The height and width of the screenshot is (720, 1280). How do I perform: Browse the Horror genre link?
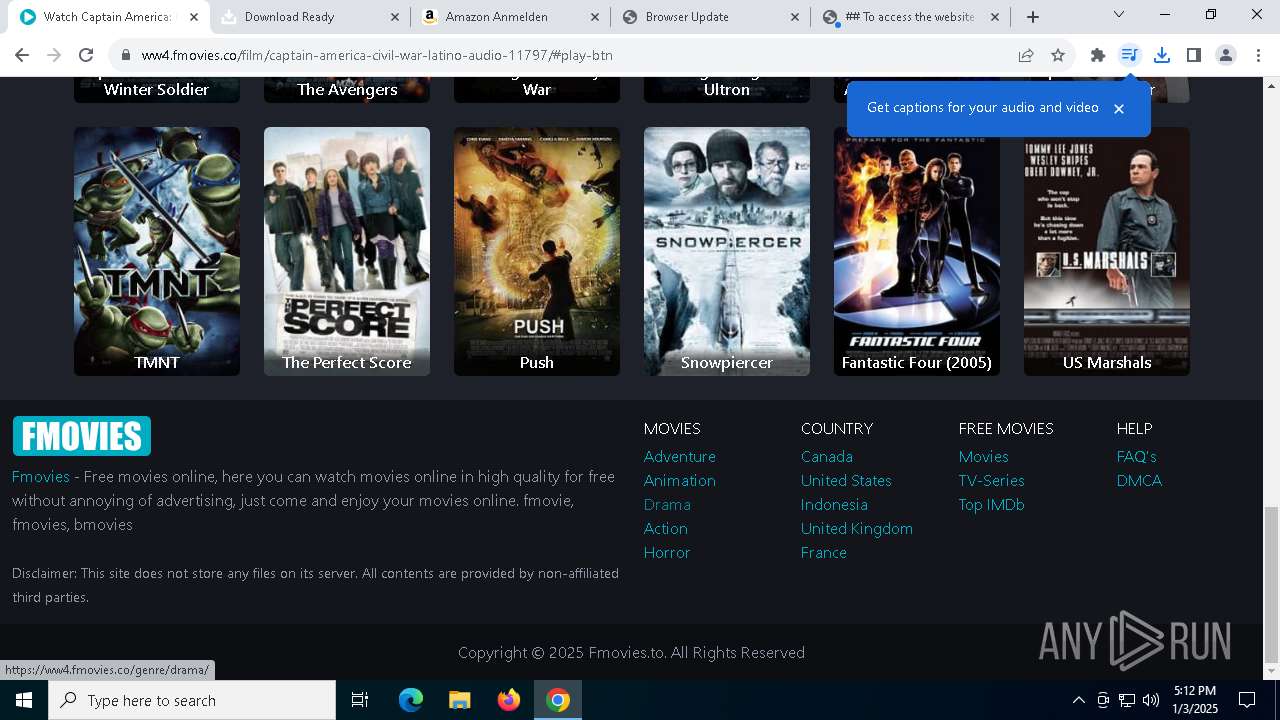pos(667,552)
